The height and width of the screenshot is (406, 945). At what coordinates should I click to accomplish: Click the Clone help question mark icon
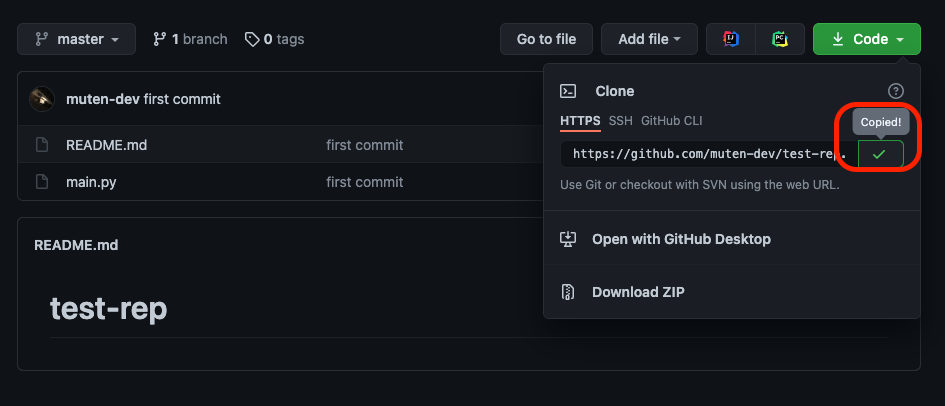pyautogui.click(x=896, y=91)
